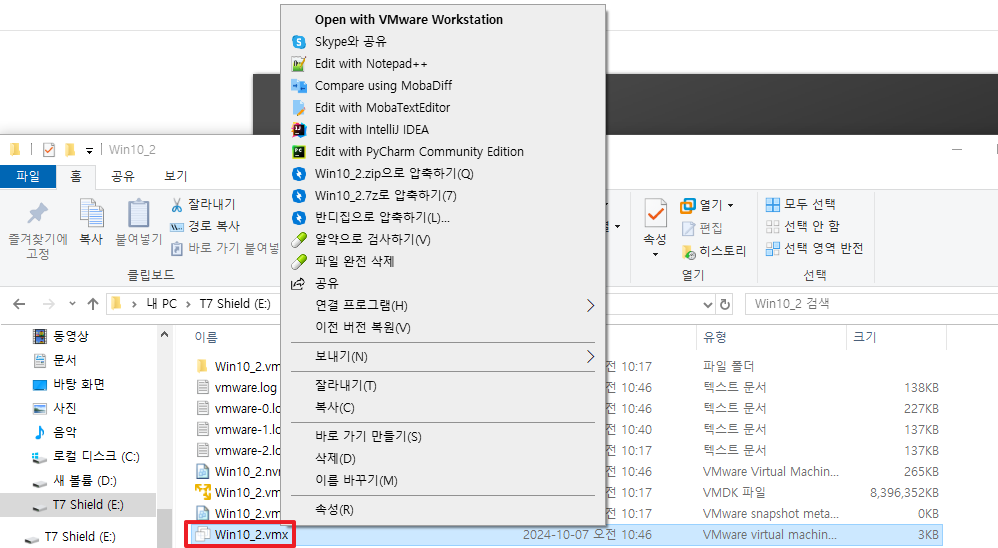Click 잘라내기 scissors in ribbon
The height and width of the screenshot is (548, 998).
203,204
